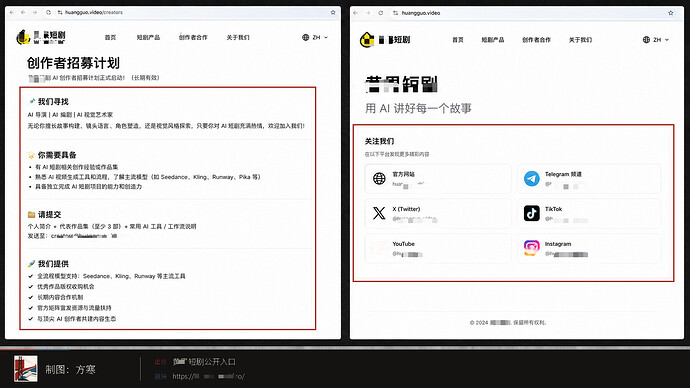Click the site logo in left browser
This screenshot has width=690, height=388.
coord(41,37)
